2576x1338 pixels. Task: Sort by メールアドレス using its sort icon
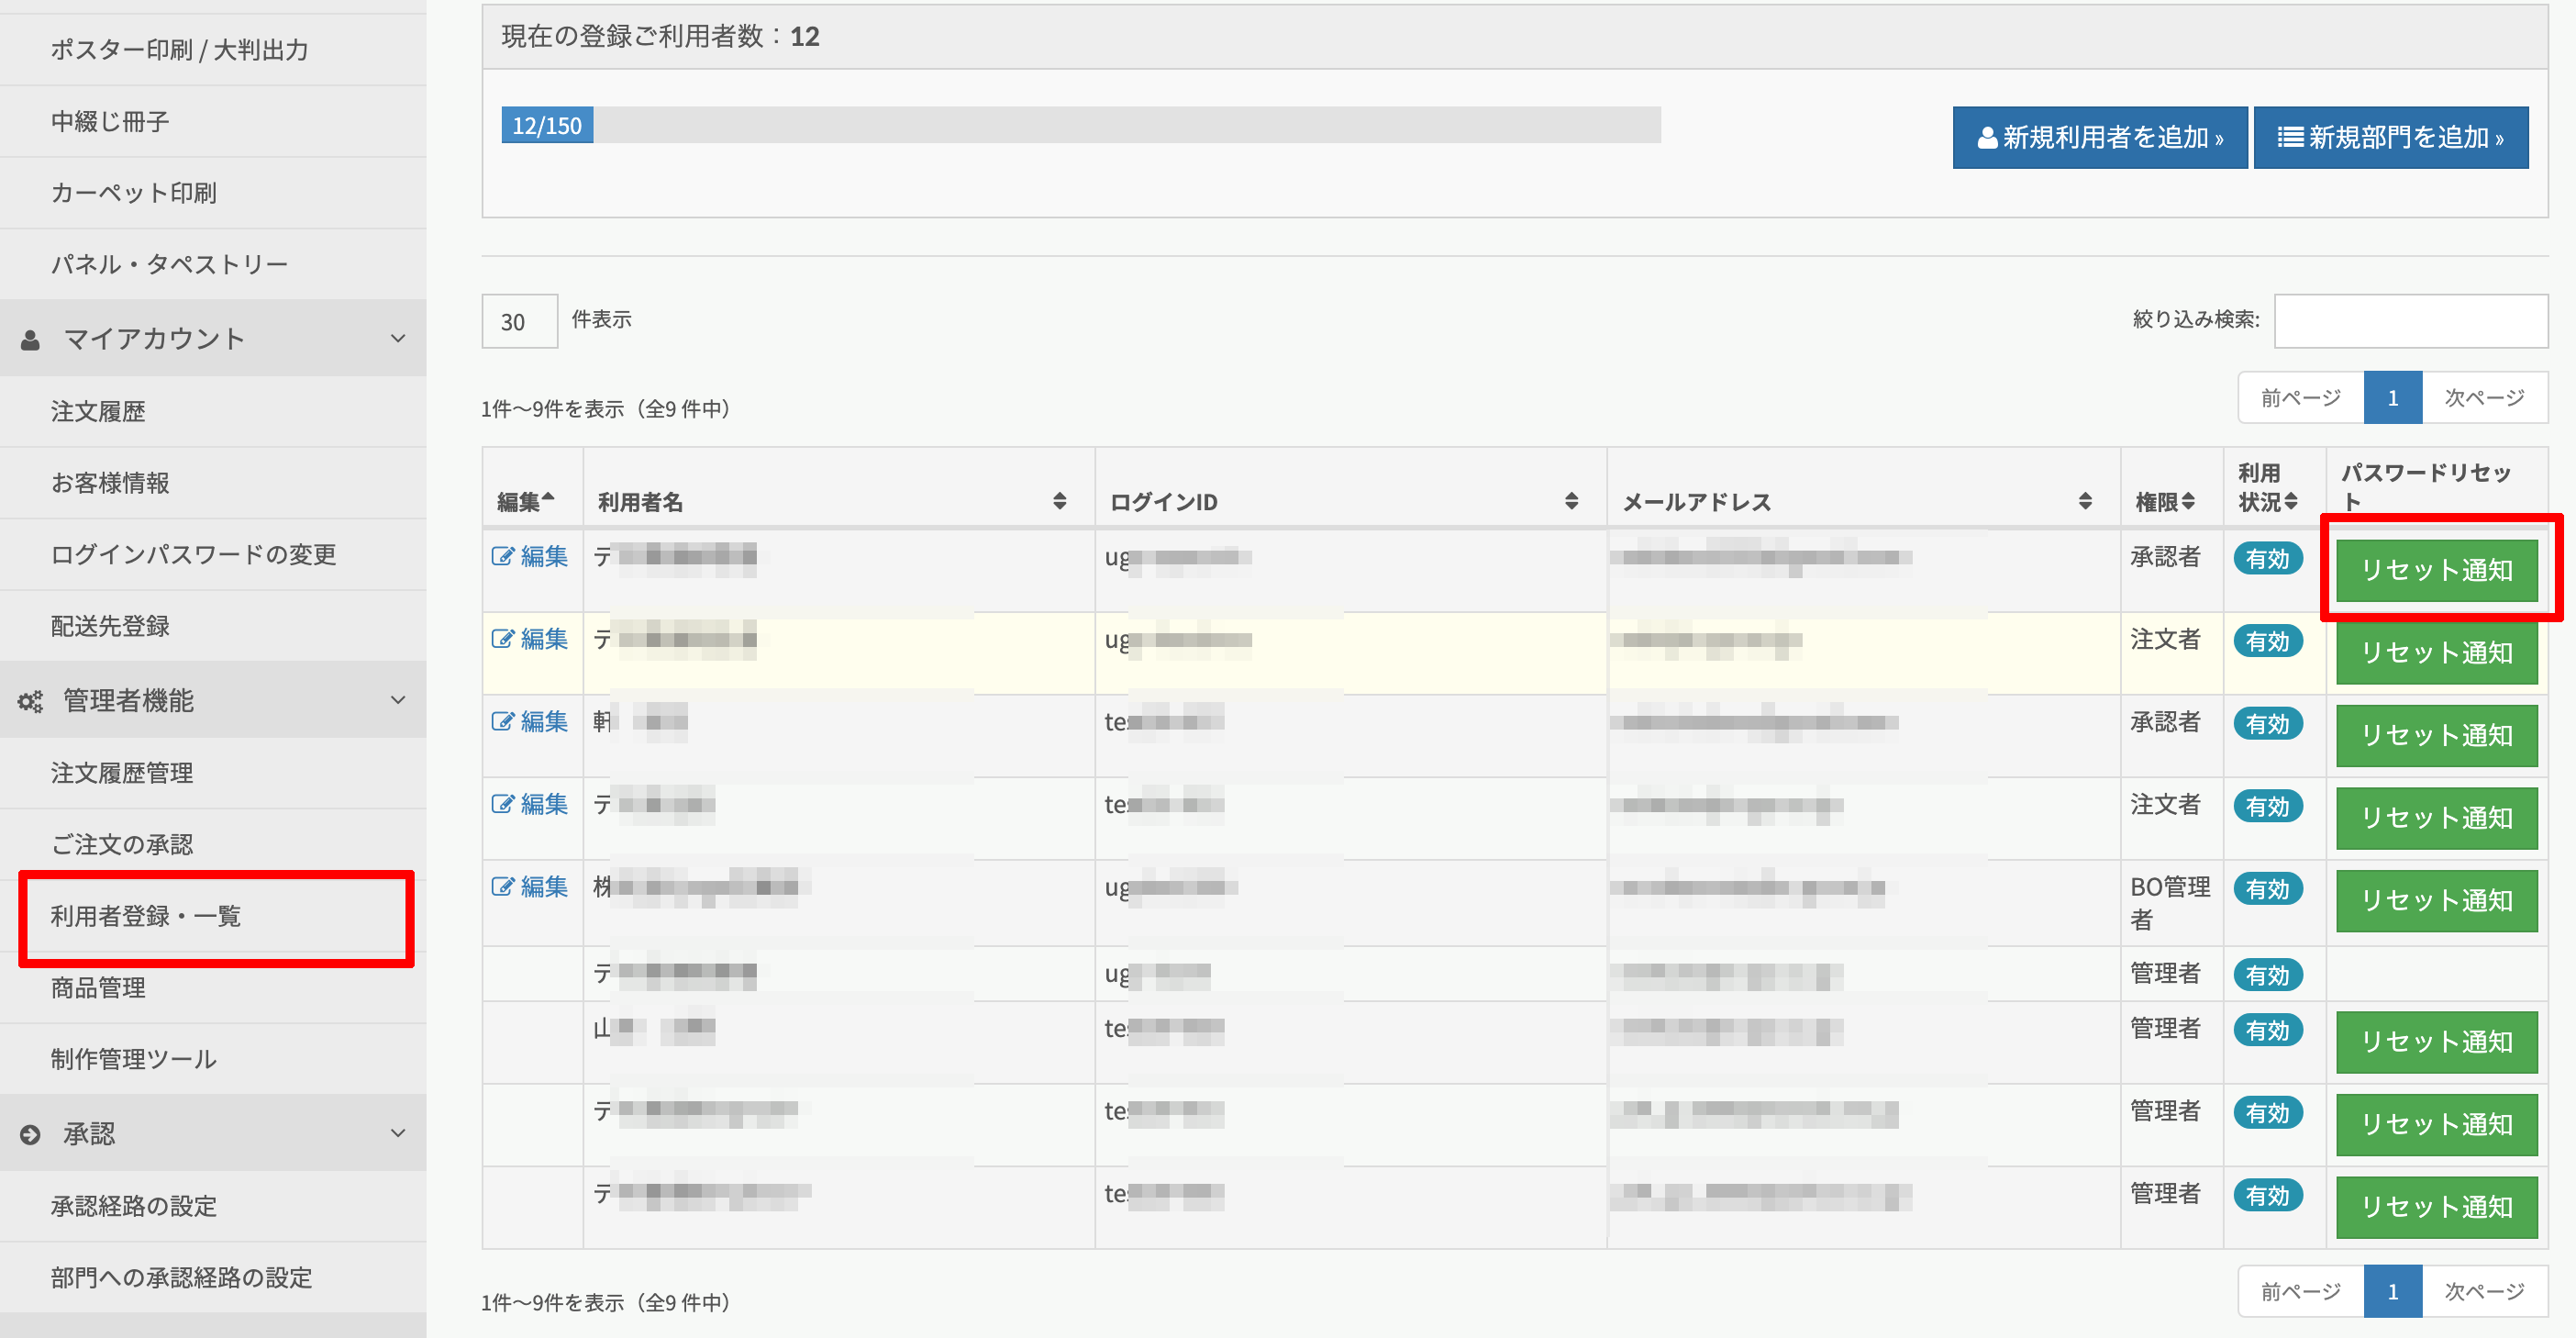click(2084, 501)
